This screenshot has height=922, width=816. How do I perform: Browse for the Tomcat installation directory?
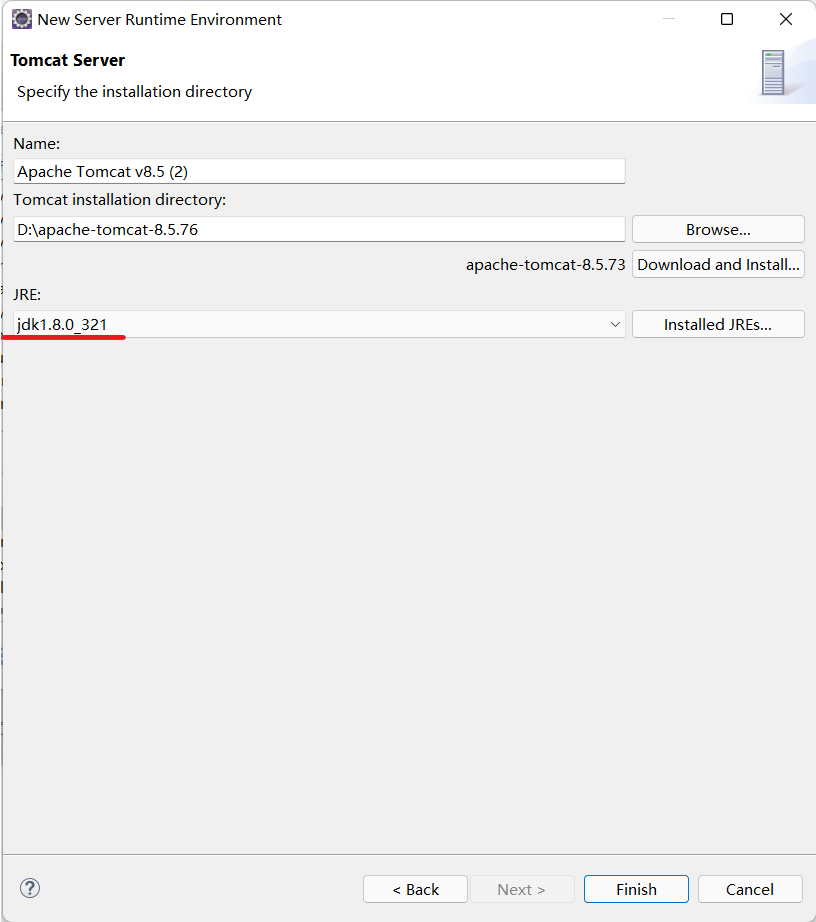click(718, 229)
